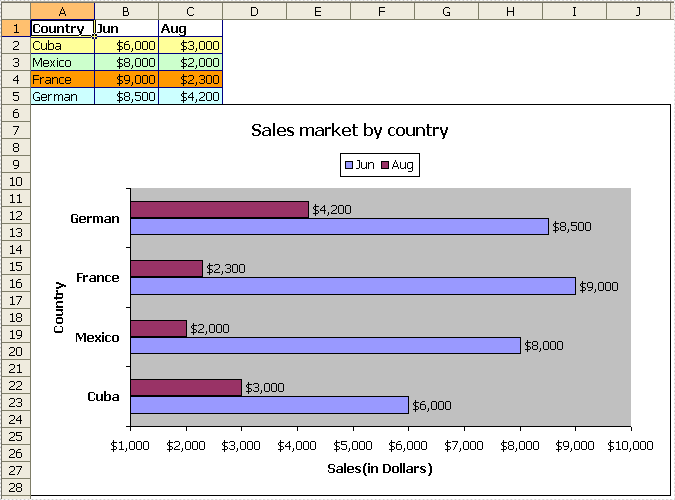675x500 pixels.
Task: Click the German category axis label
Action: (x=95, y=219)
